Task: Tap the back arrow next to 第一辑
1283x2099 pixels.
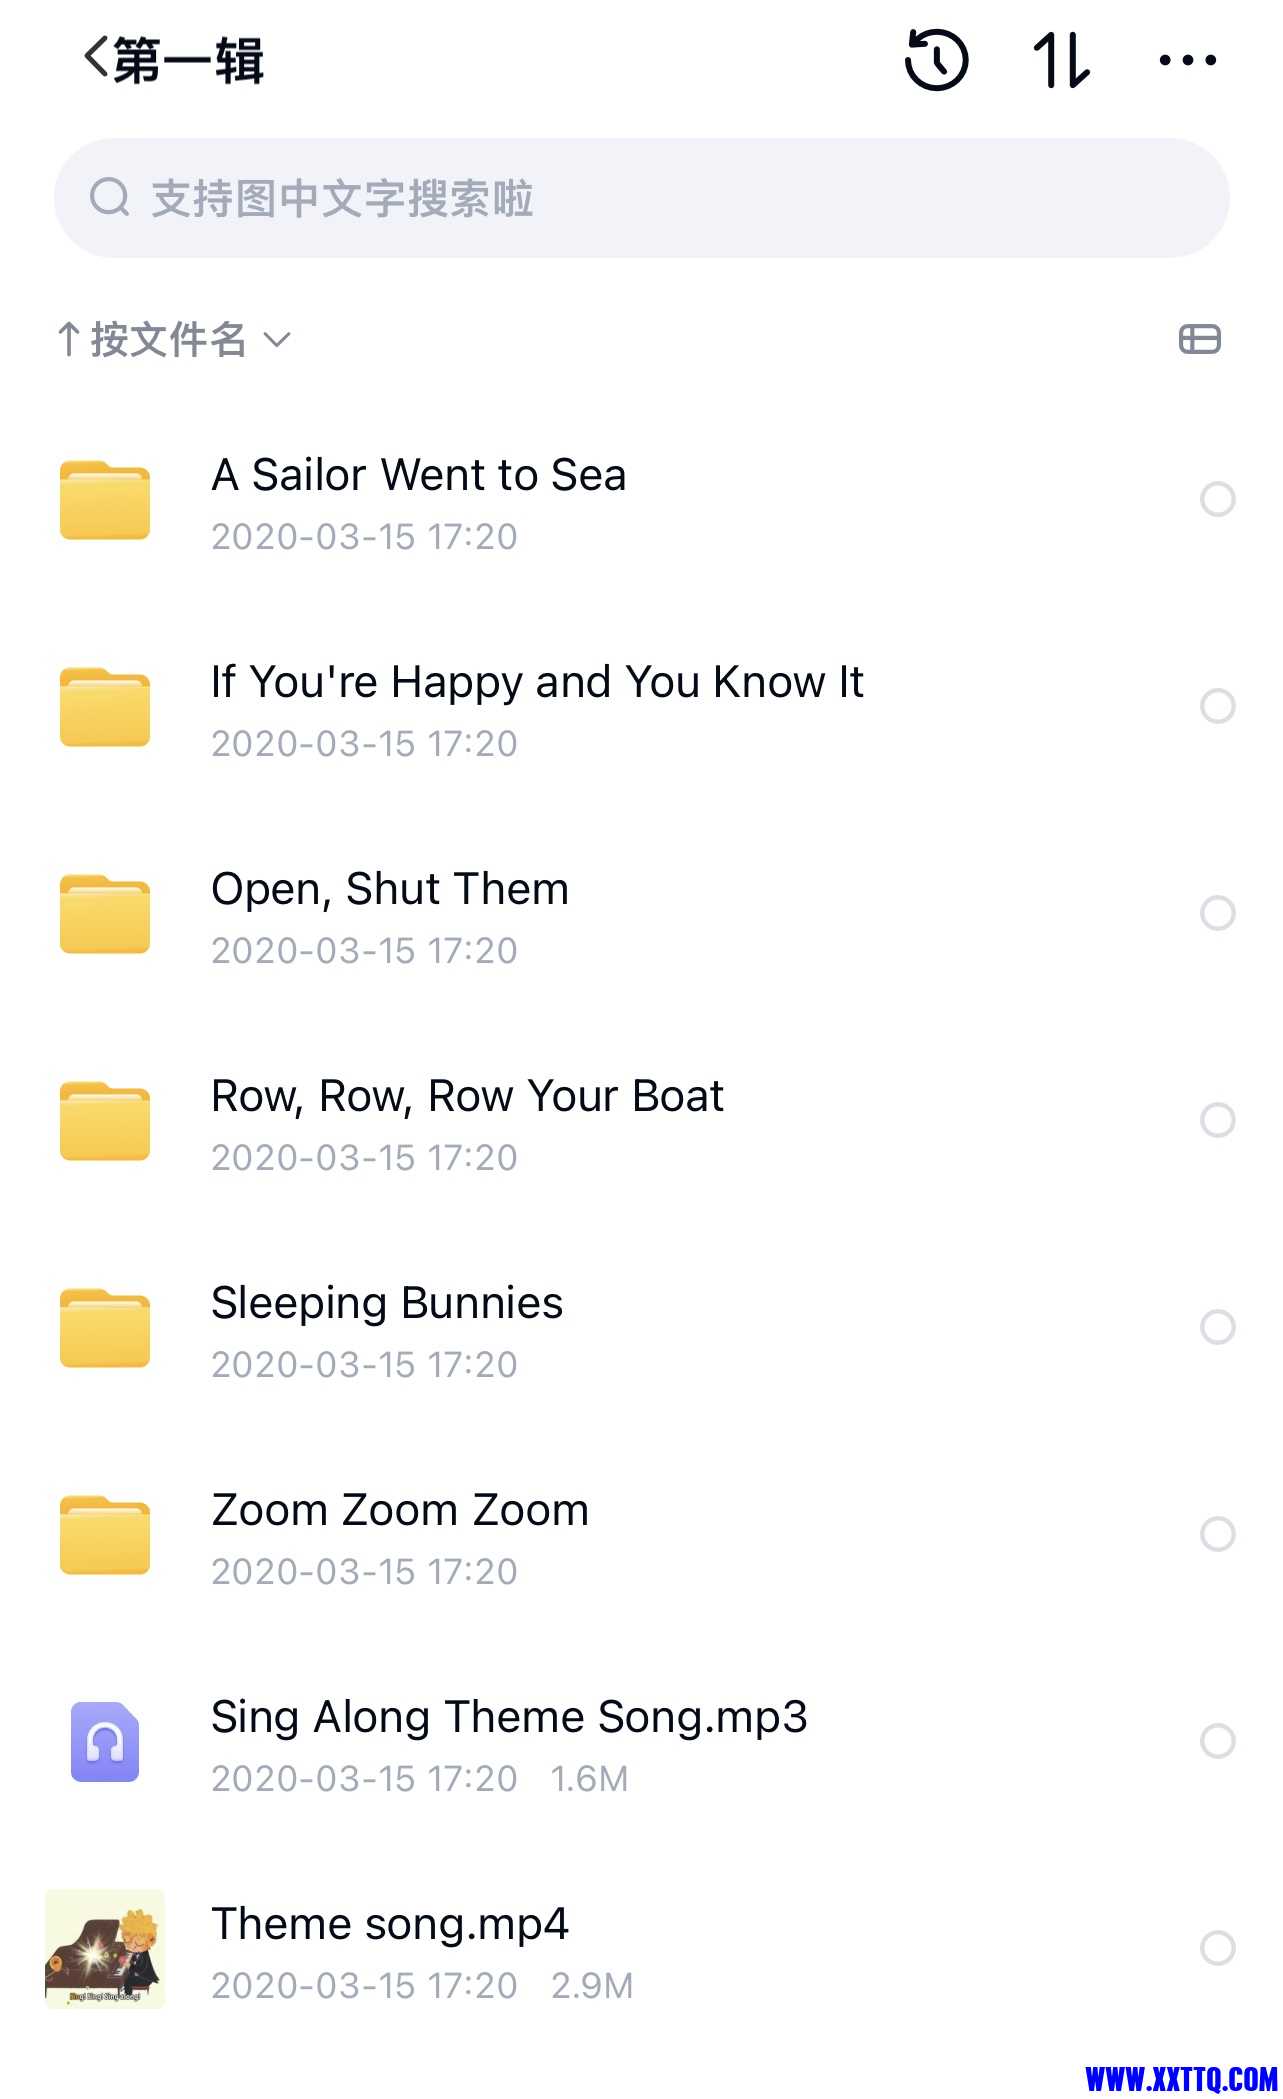Action: 96,58
